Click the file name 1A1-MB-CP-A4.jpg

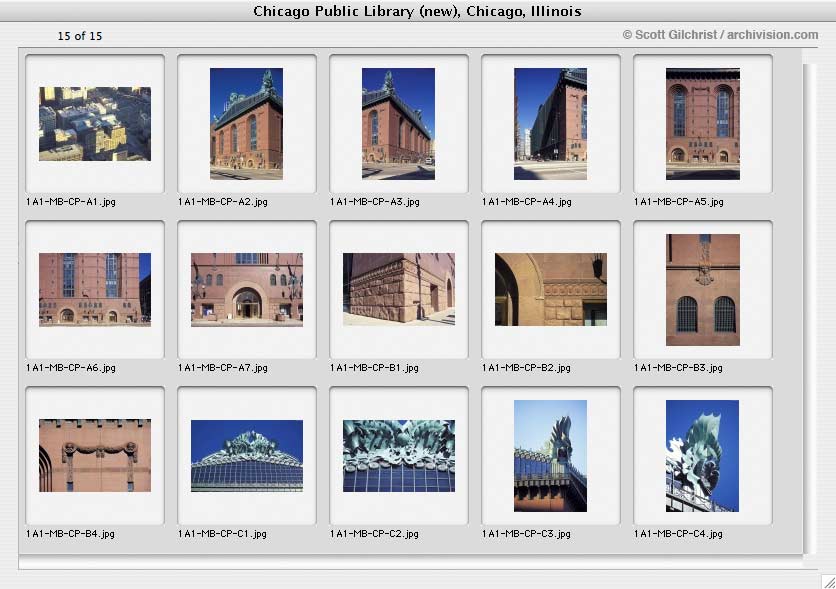526,202
